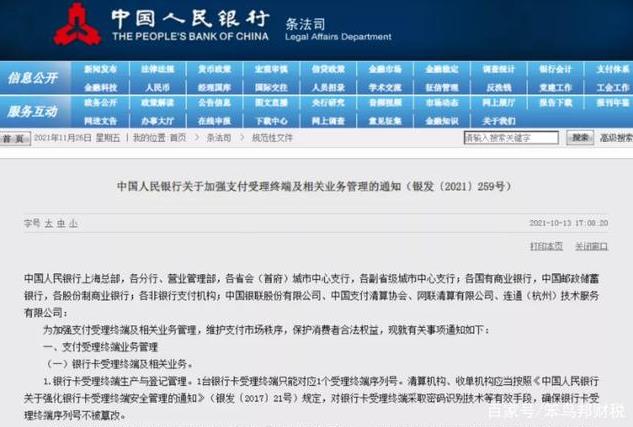Click the 首页 button in breadcrumb bar

[x=15, y=138]
